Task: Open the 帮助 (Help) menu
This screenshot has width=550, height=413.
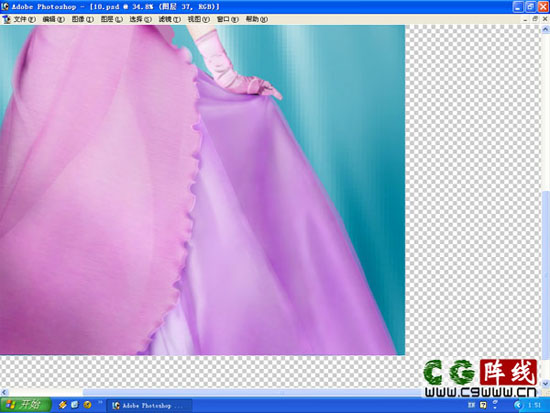Action: pyautogui.click(x=256, y=19)
